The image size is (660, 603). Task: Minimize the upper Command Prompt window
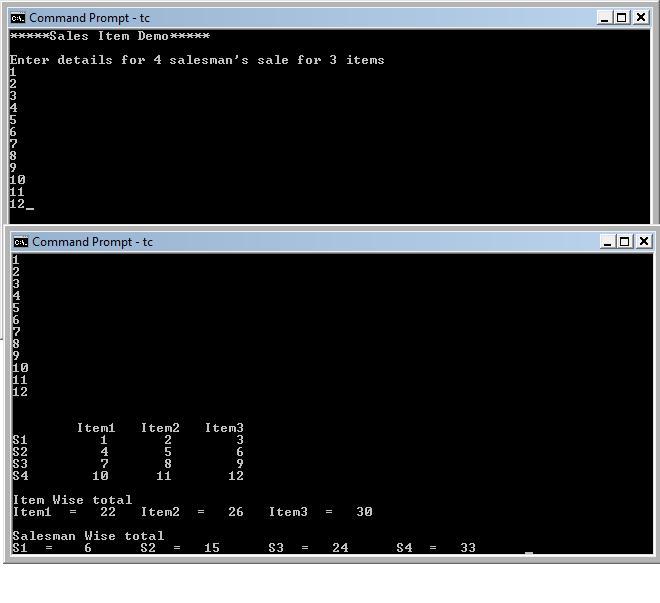(x=604, y=18)
